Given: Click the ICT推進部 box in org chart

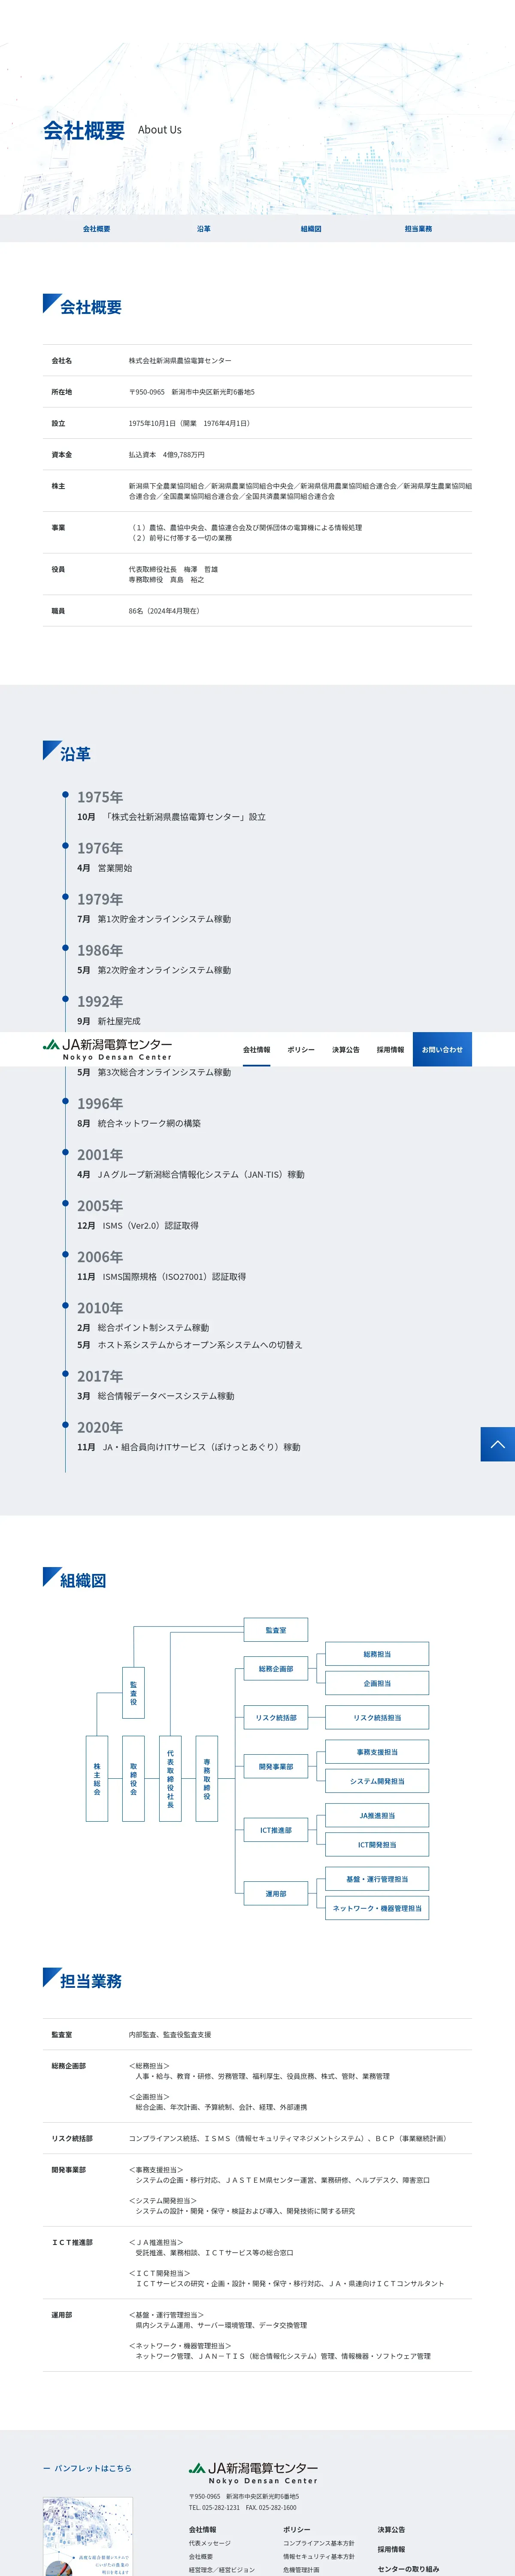Looking at the screenshot, I should pos(276,1830).
